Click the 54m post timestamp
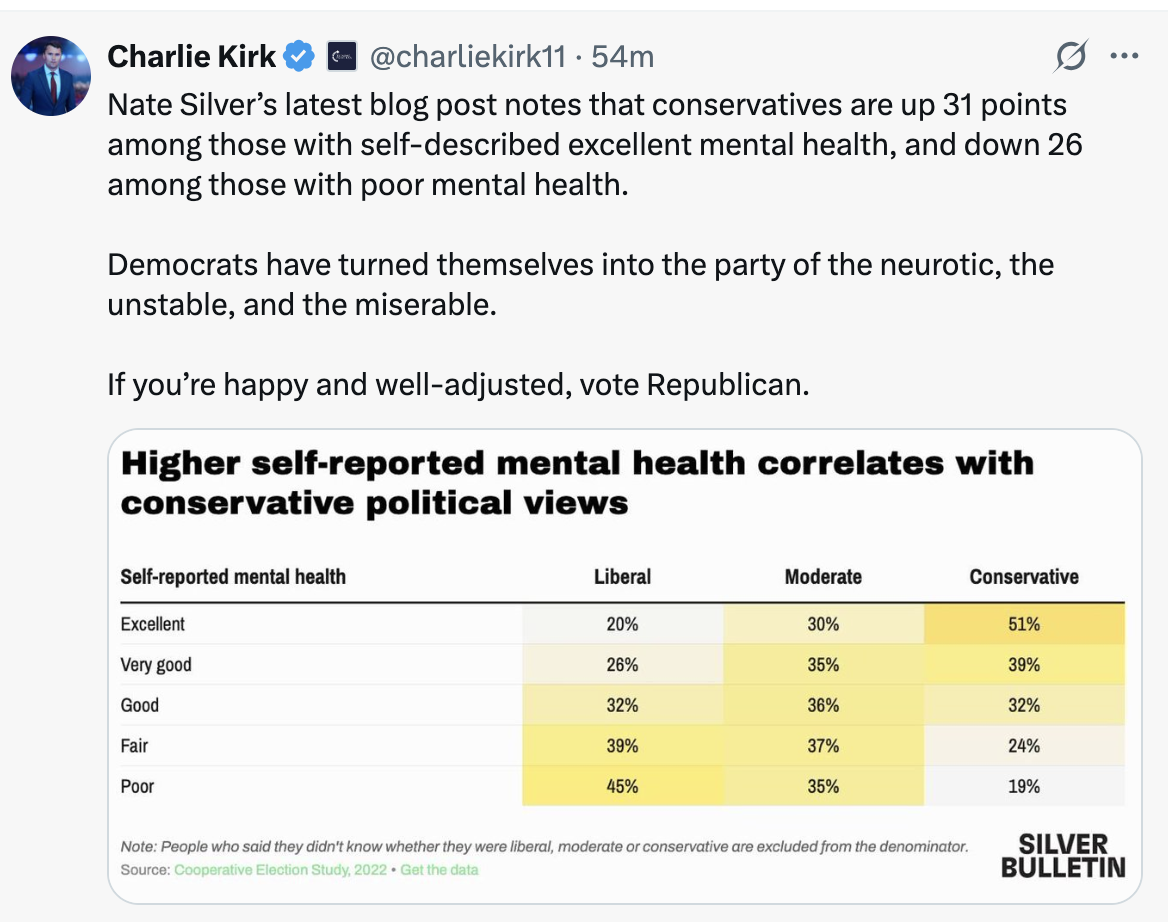Image resolution: width=1168 pixels, height=922 pixels. pyautogui.click(x=623, y=57)
